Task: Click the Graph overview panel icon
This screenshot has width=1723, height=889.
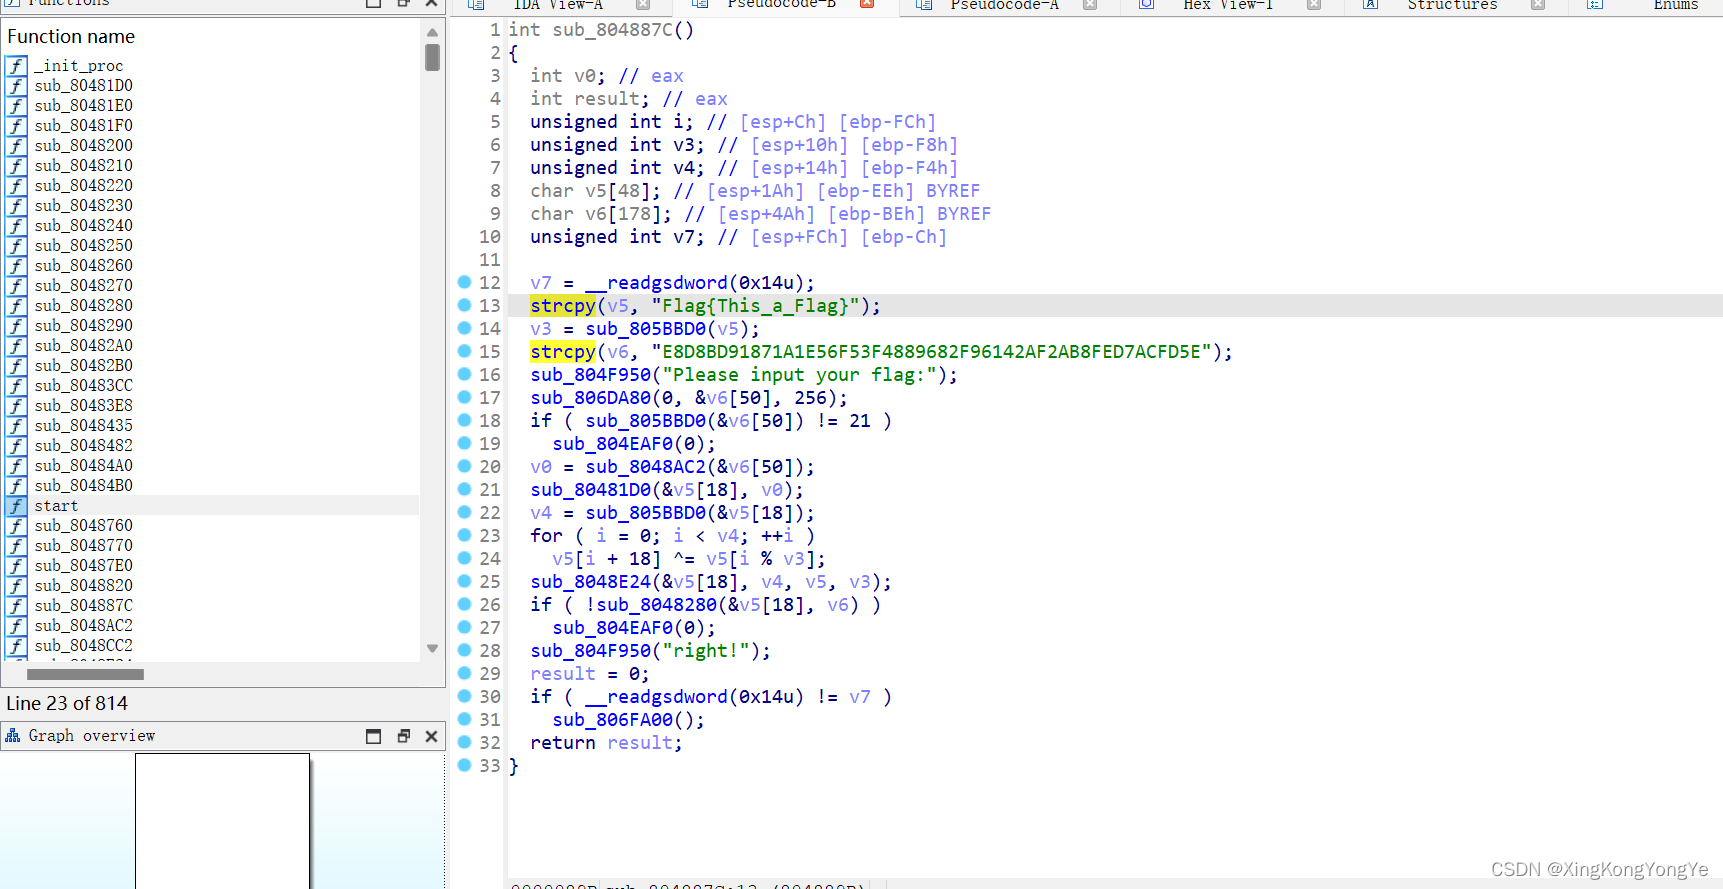Action: coord(13,736)
